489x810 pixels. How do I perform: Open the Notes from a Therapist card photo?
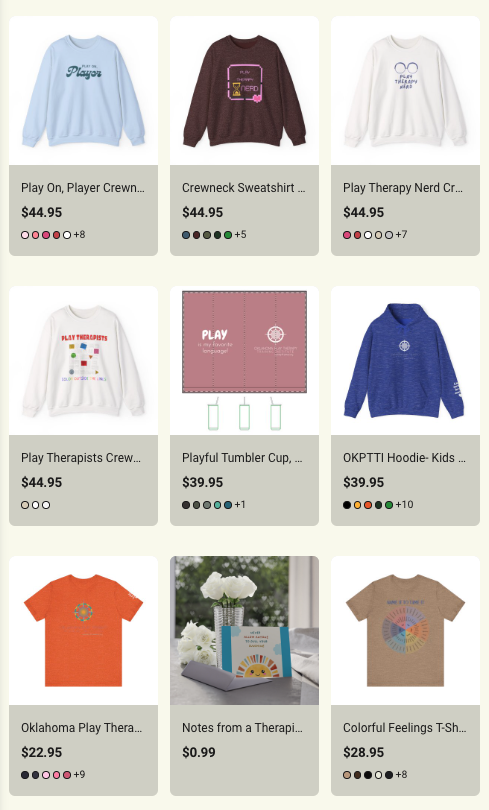244,631
